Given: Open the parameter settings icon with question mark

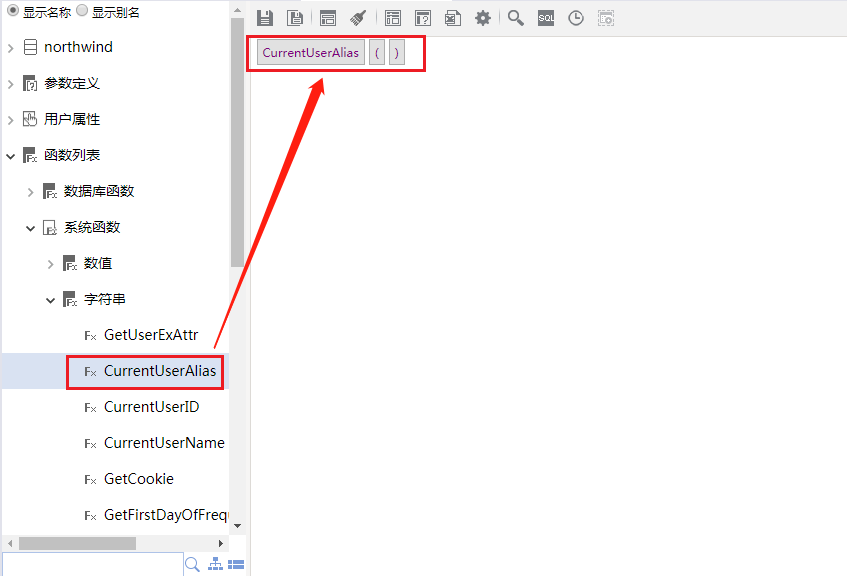Looking at the screenshot, I should 423,18.
